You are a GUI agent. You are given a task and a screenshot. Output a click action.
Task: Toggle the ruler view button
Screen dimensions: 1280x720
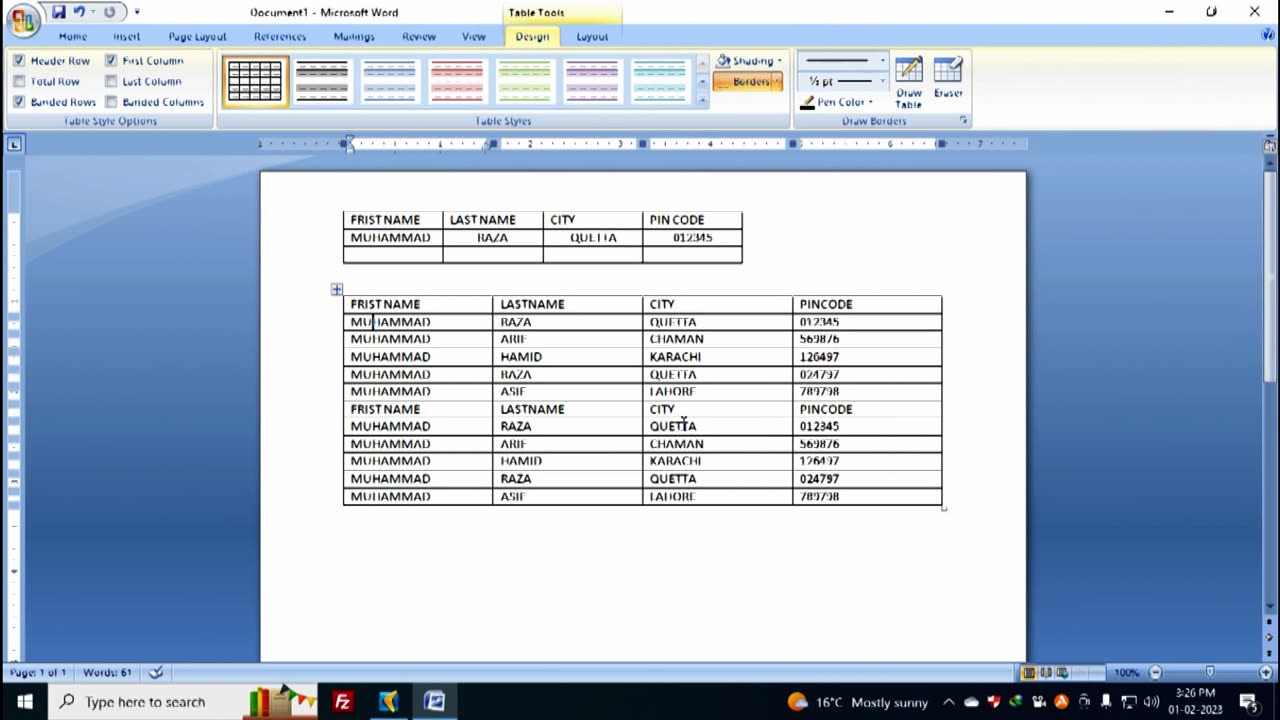click(1270, 145)
